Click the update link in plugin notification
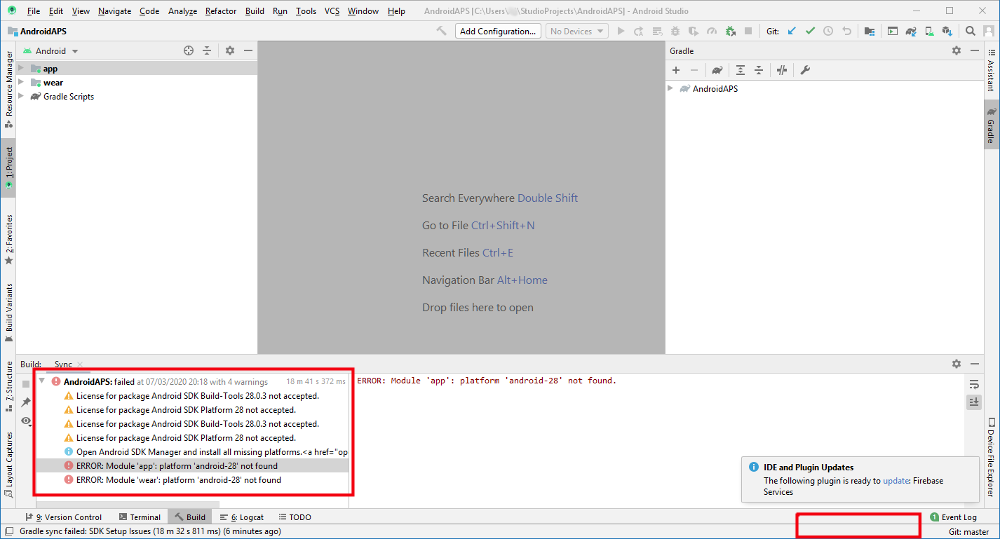 [896, 481]
